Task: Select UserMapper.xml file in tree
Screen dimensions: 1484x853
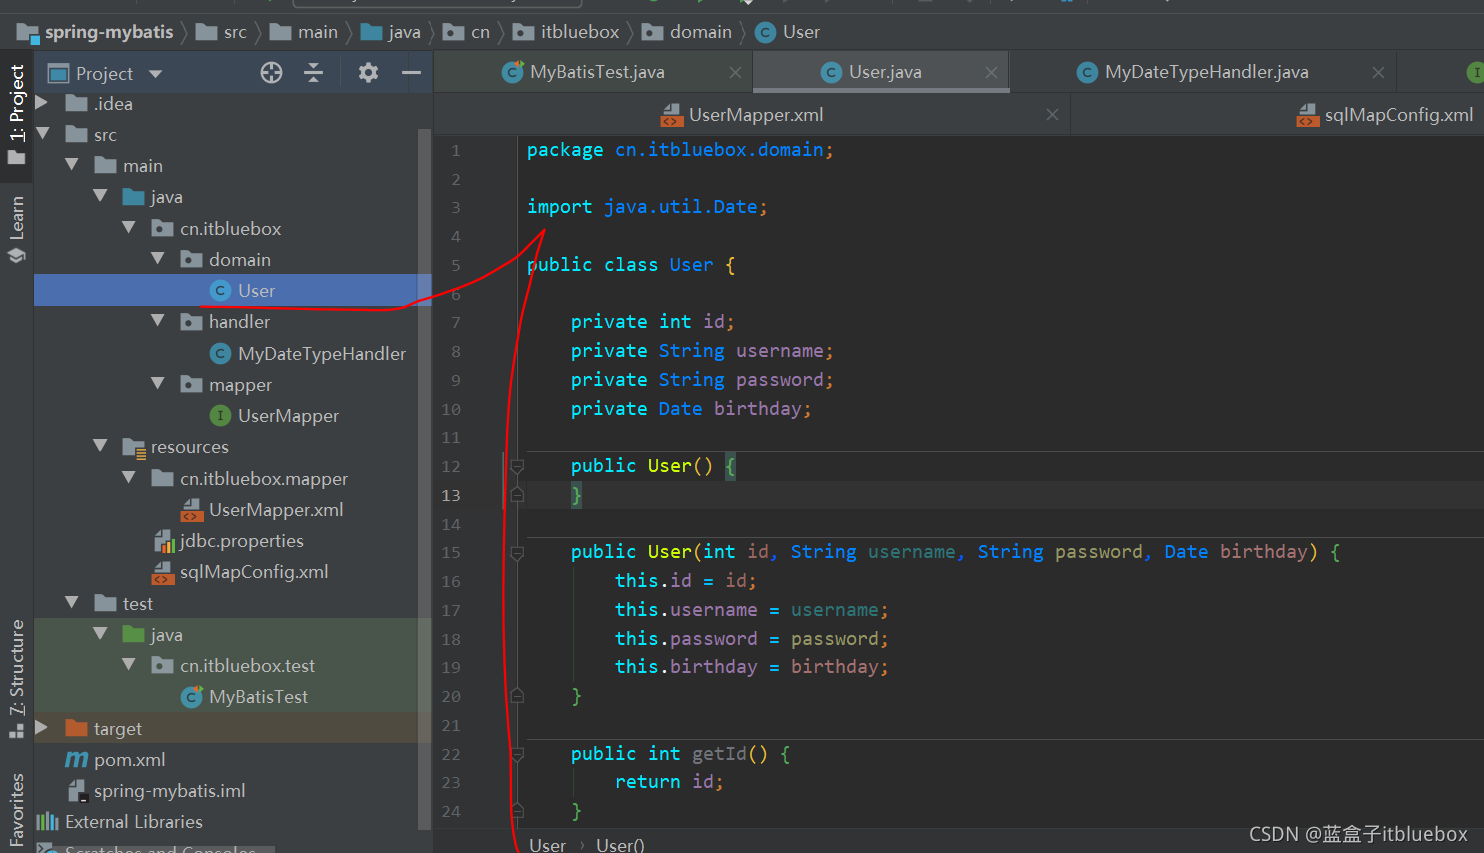Action: coord(262,509)
